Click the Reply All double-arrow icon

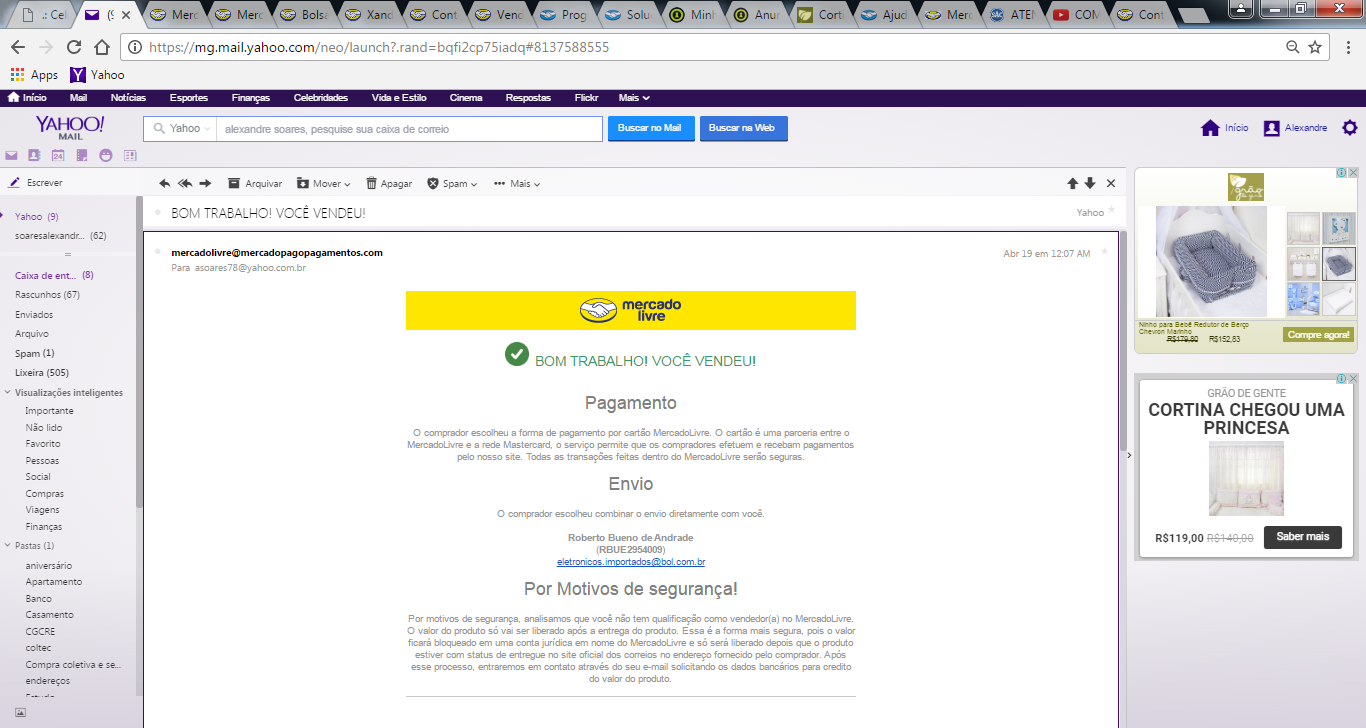185,183
